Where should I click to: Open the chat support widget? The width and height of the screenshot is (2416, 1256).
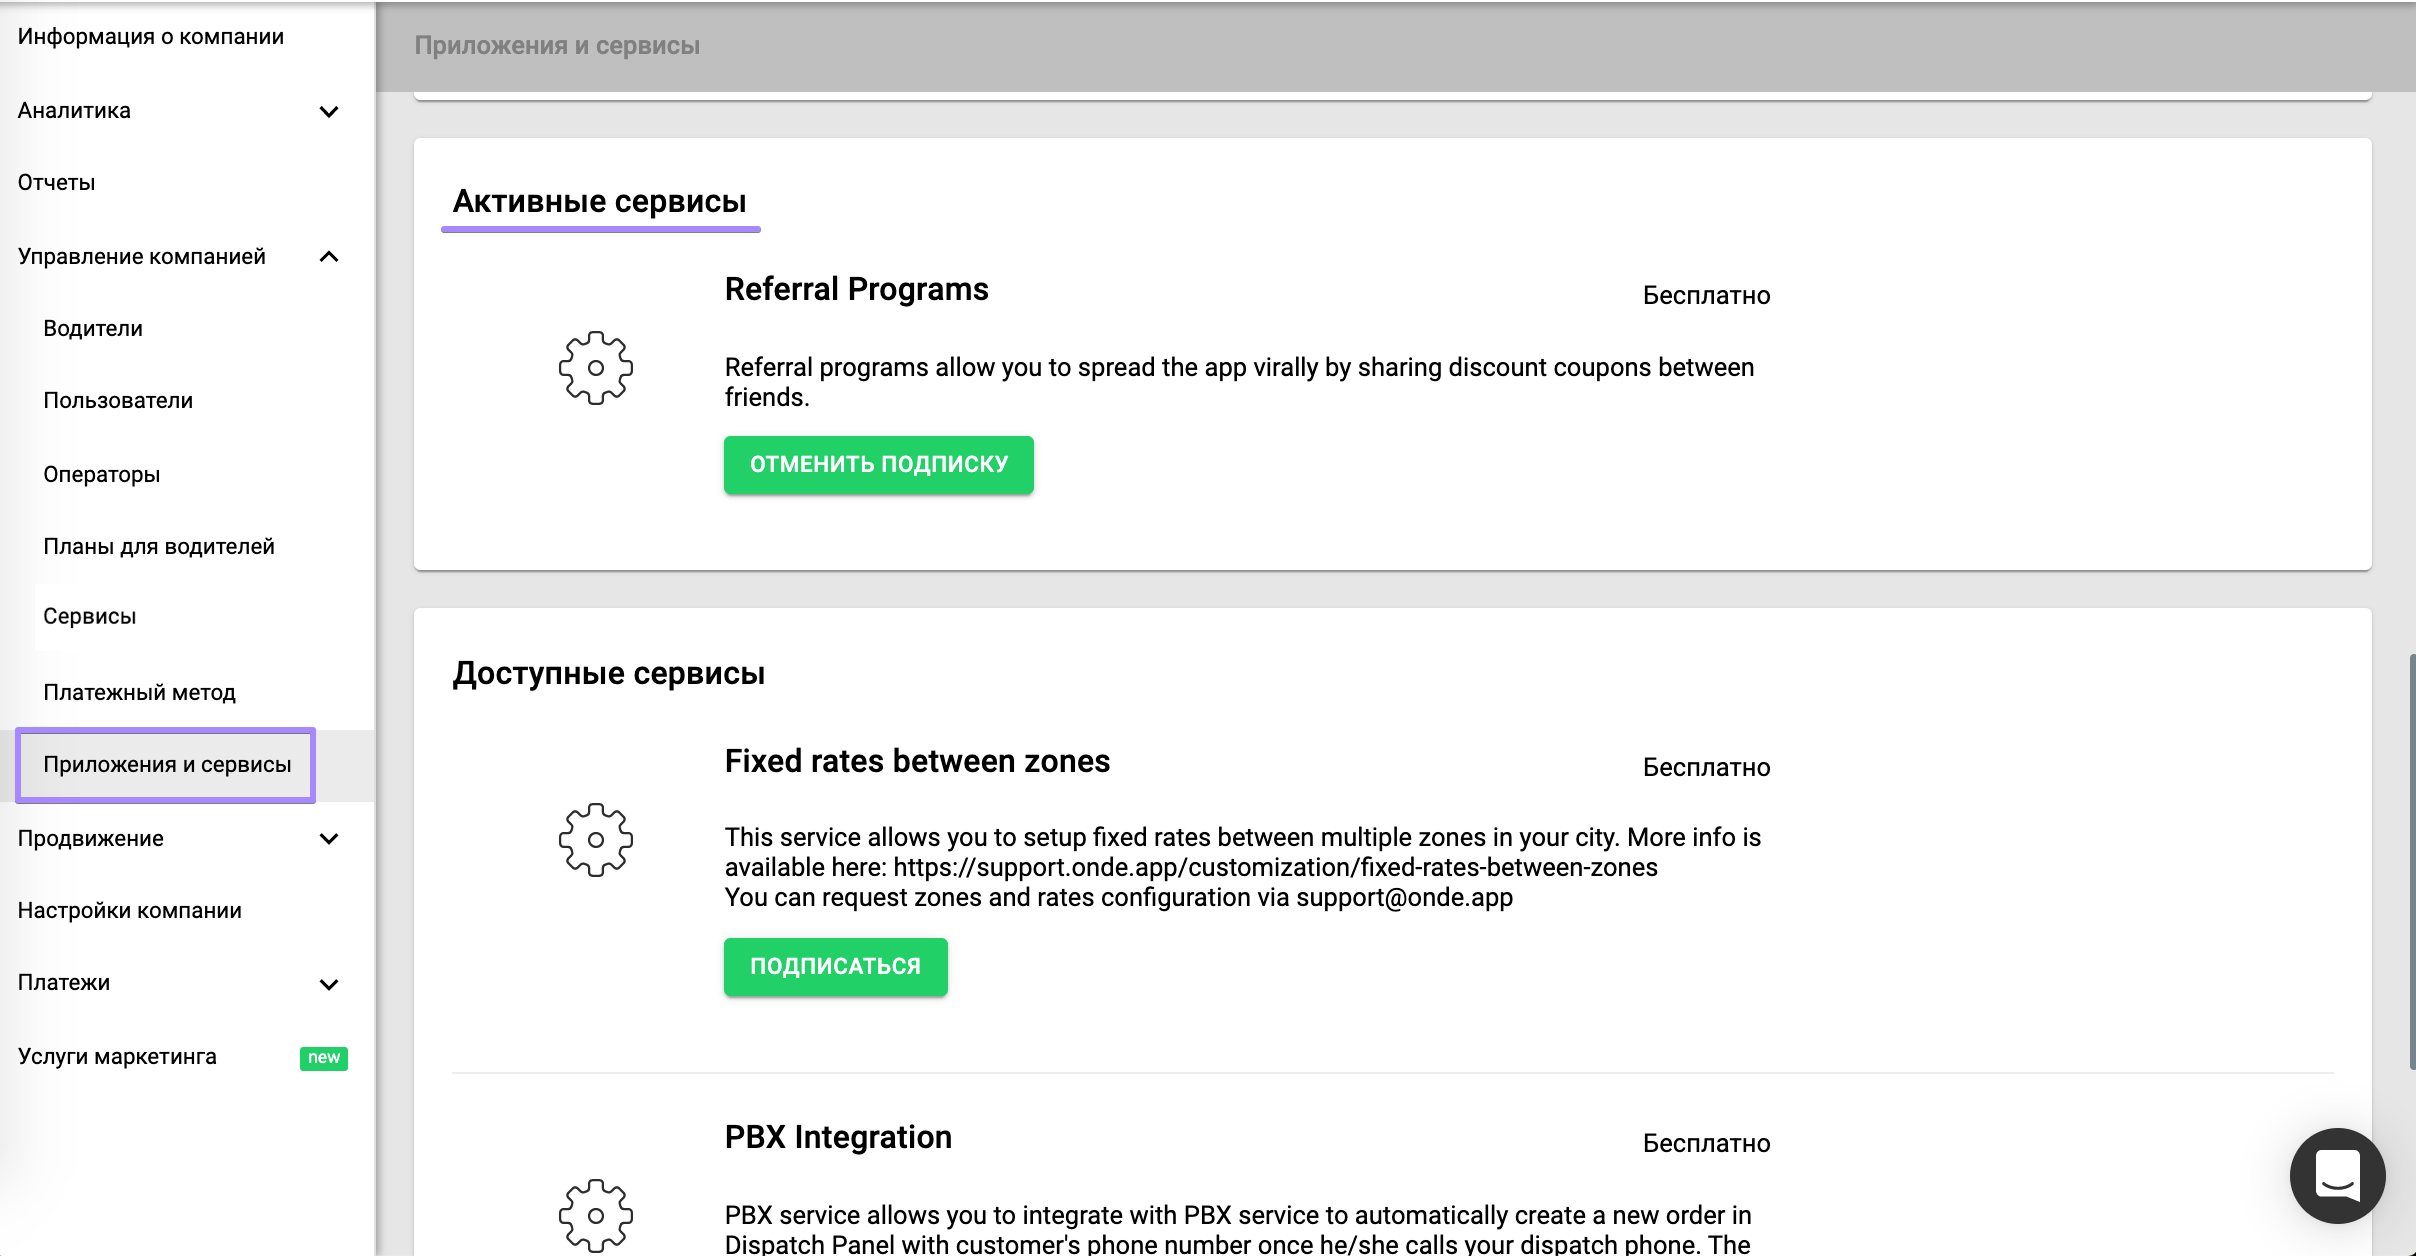click(2337, 1175)
